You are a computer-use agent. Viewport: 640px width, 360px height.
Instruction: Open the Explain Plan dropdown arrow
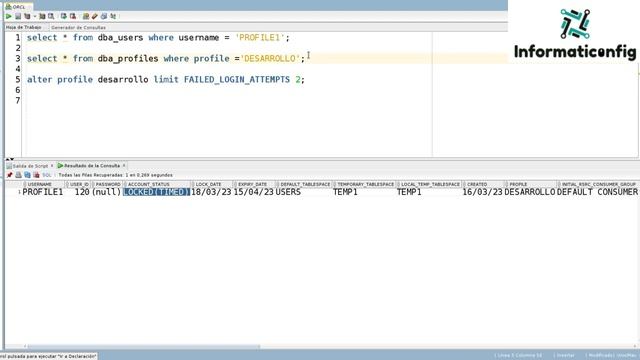coord(34,16)
